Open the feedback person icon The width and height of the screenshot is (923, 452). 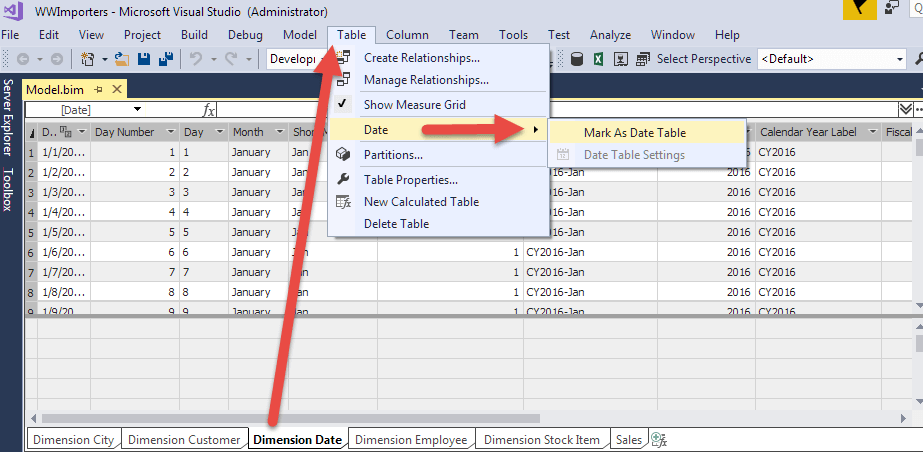pyautogui.click(x=892, y=8)
